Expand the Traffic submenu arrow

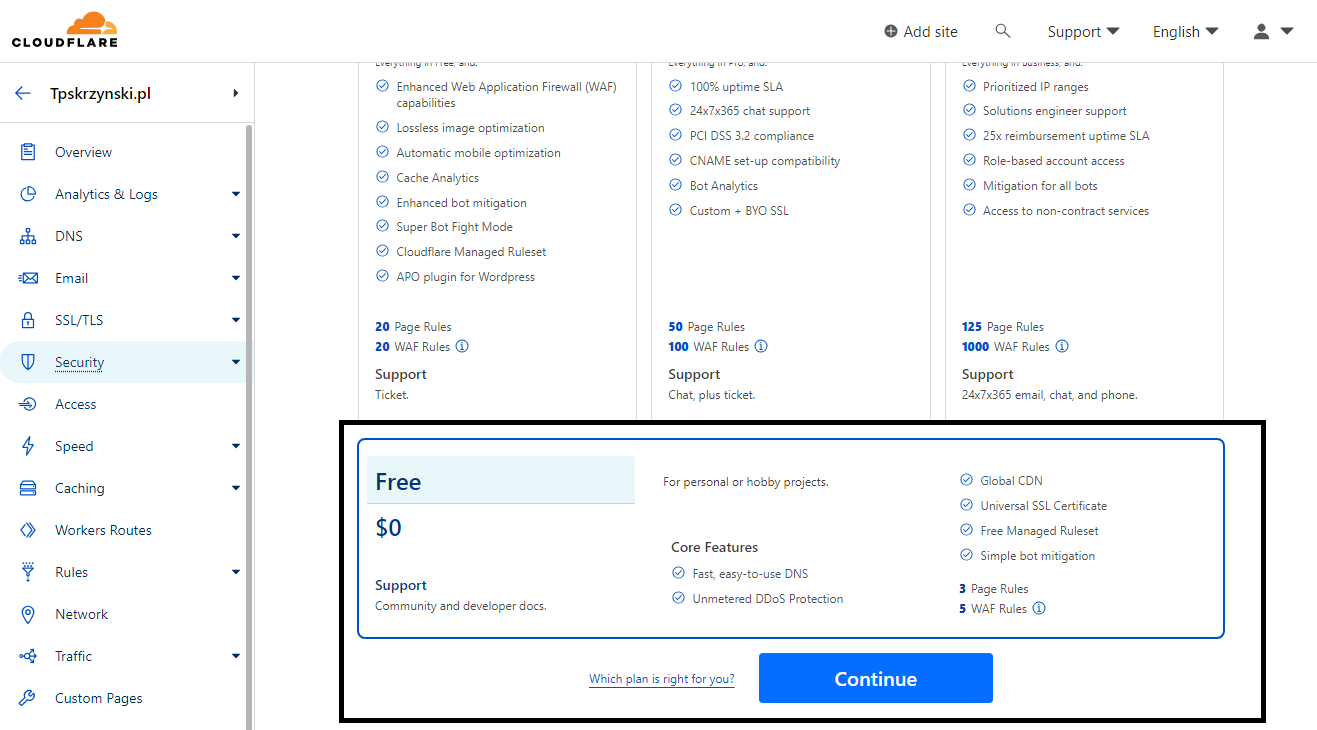(x=236, y=656)
